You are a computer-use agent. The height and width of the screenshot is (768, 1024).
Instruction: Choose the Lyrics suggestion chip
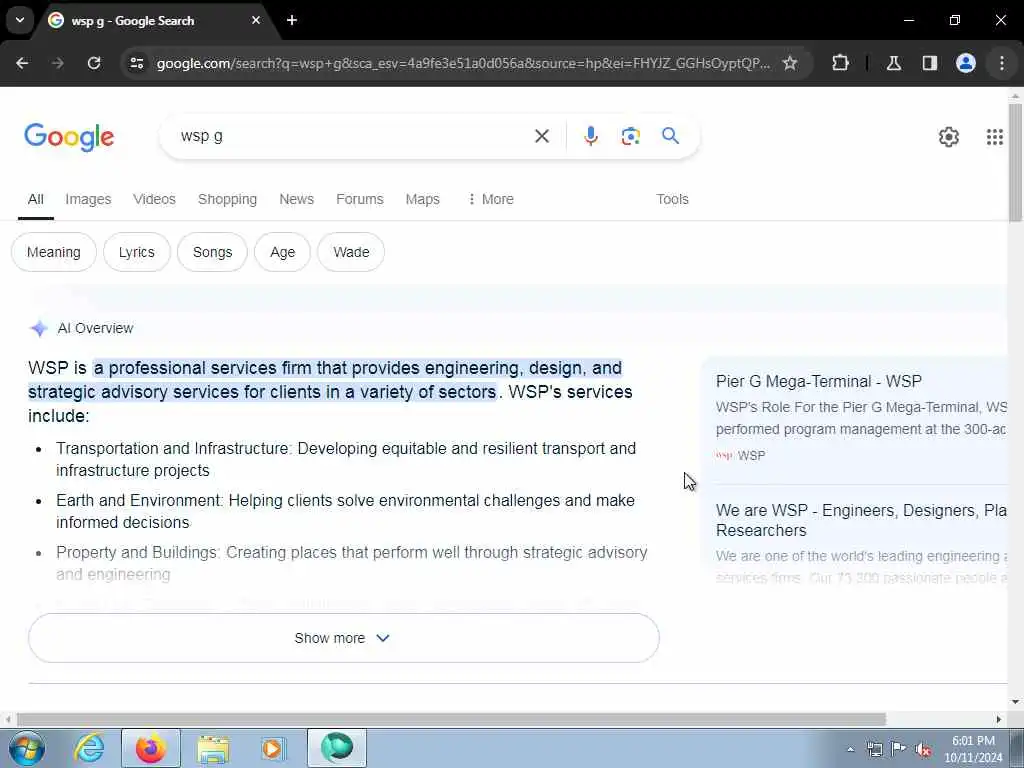[136, 252]
